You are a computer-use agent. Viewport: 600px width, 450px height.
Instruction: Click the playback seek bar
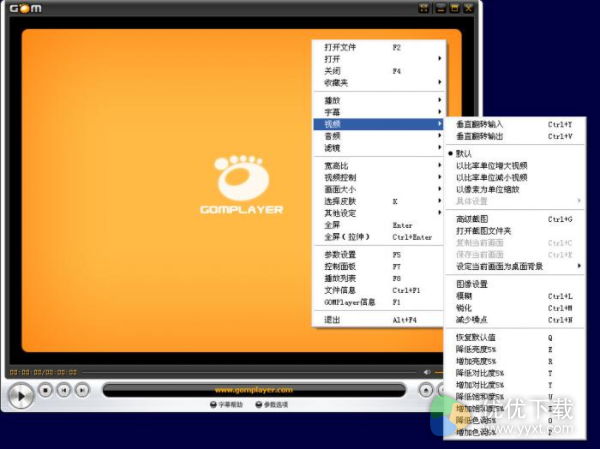[x=249, y=372]
